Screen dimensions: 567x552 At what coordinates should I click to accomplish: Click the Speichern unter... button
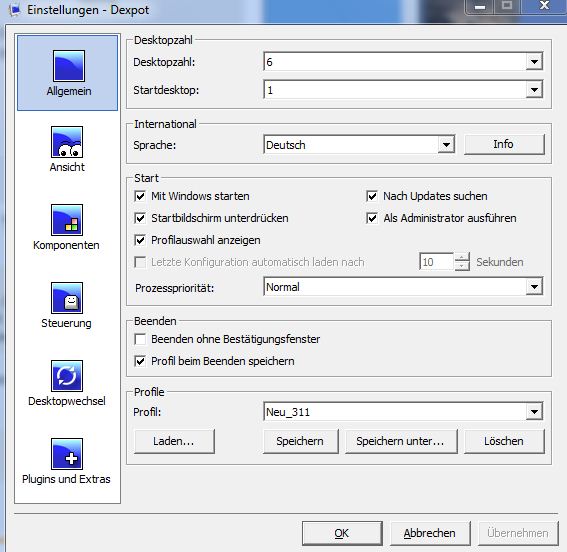401,441
